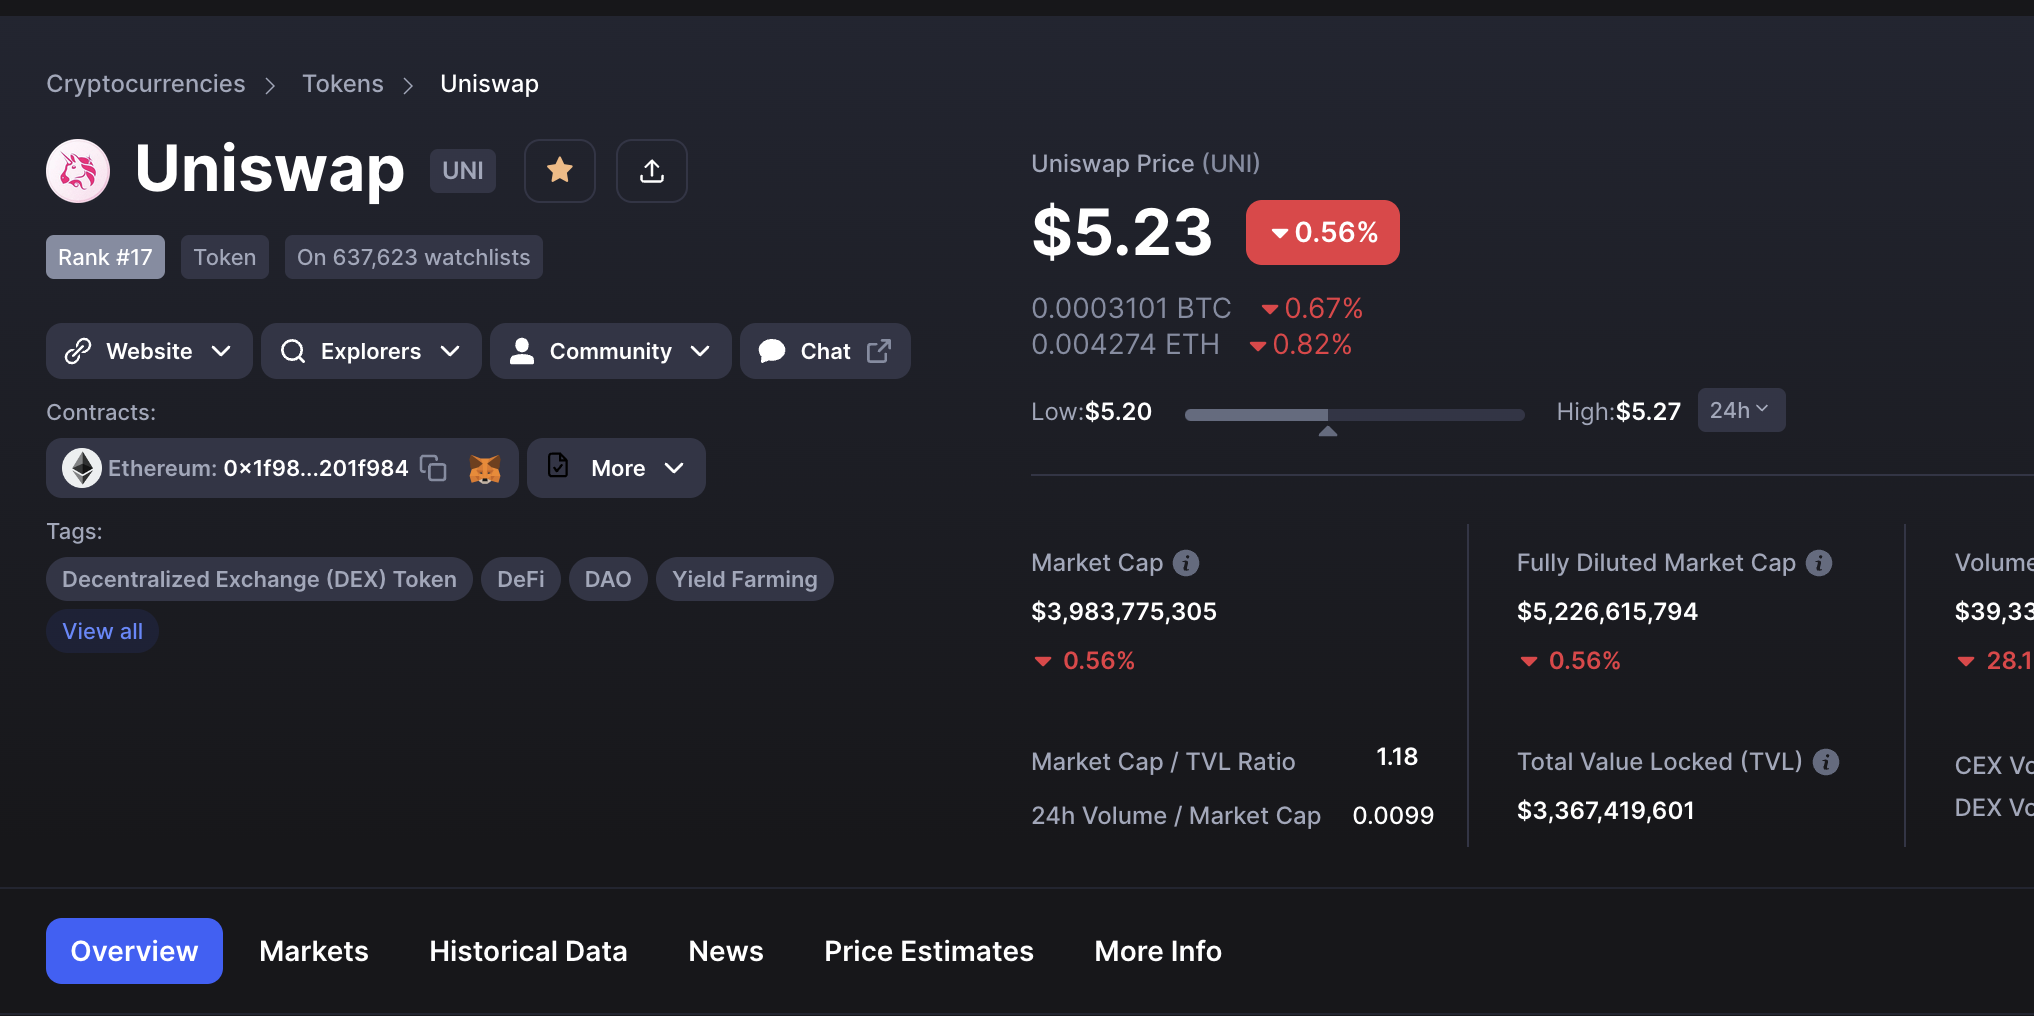Add Uniswap to watchlist with star icon
Image resolution: width=2034 pixels, height=1016 pixels.
coord(560,171)
